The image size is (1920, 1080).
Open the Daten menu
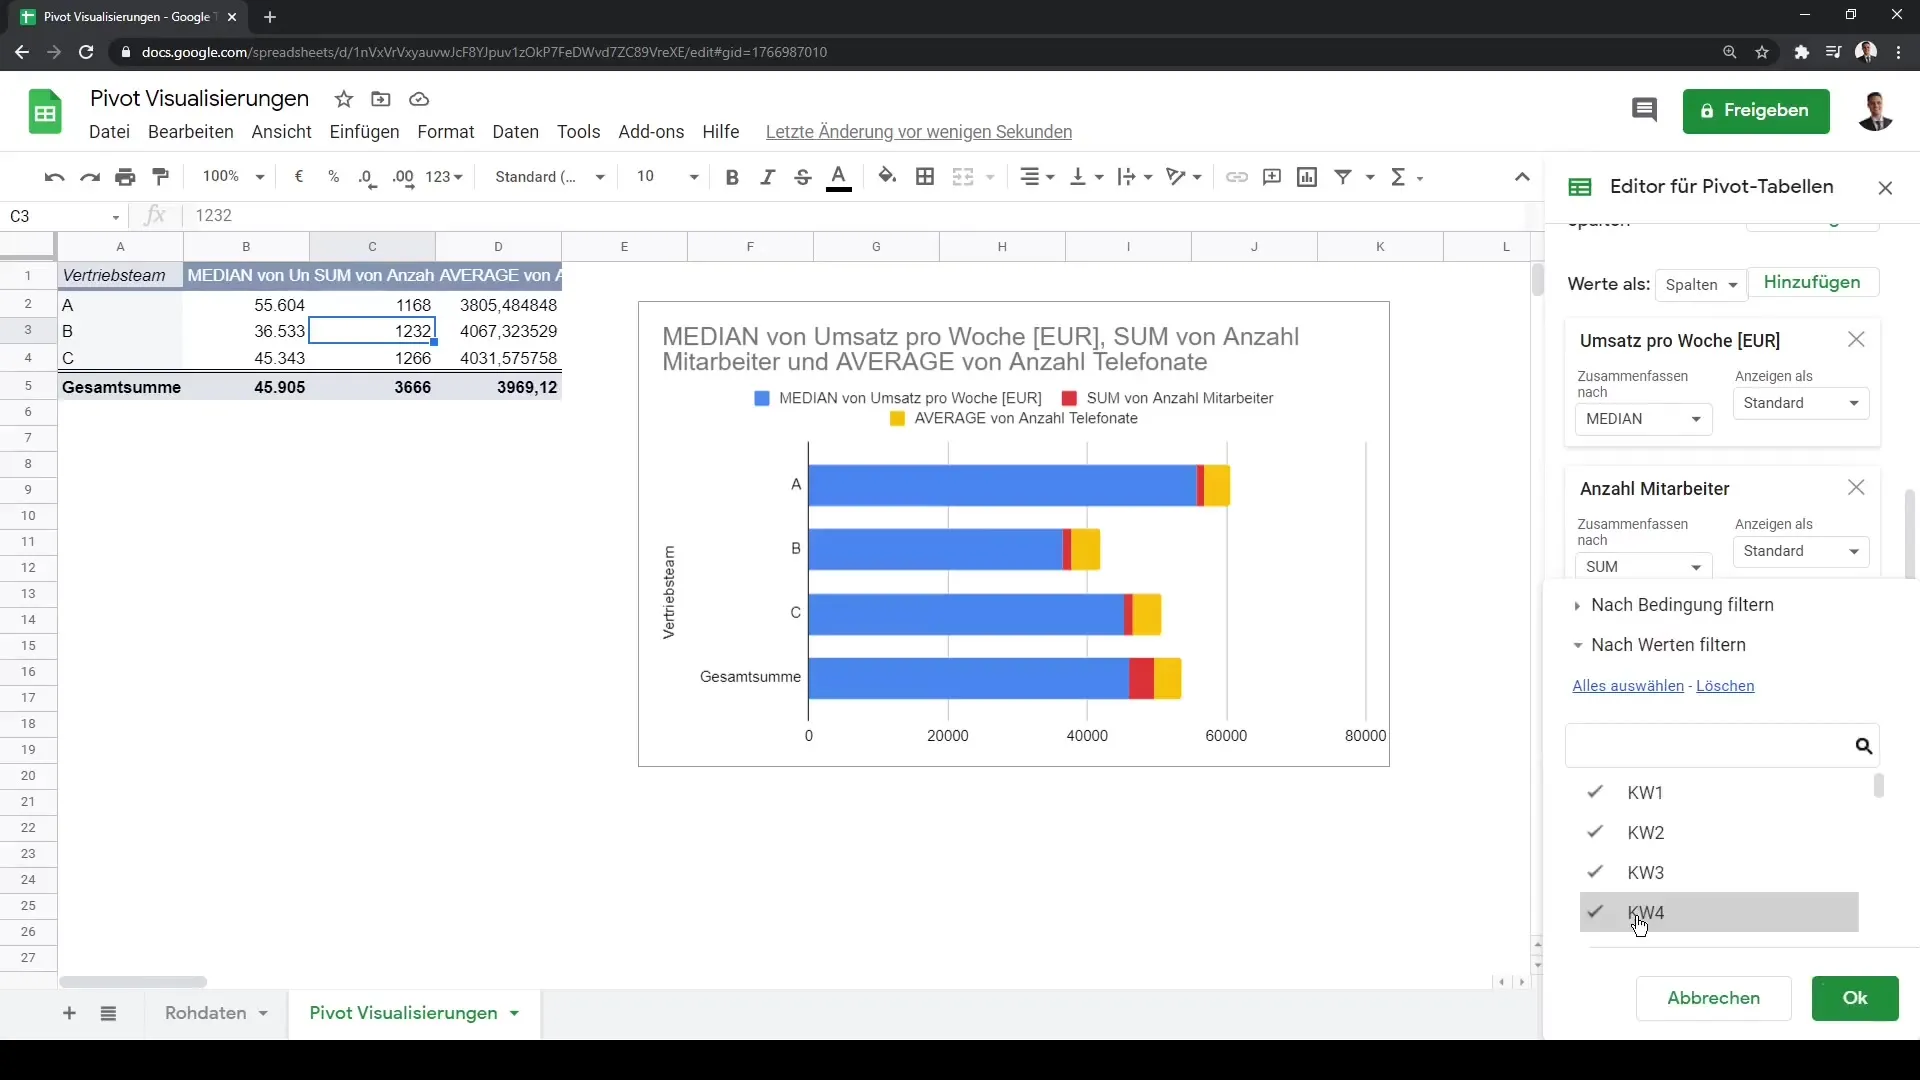pos(515,132)
